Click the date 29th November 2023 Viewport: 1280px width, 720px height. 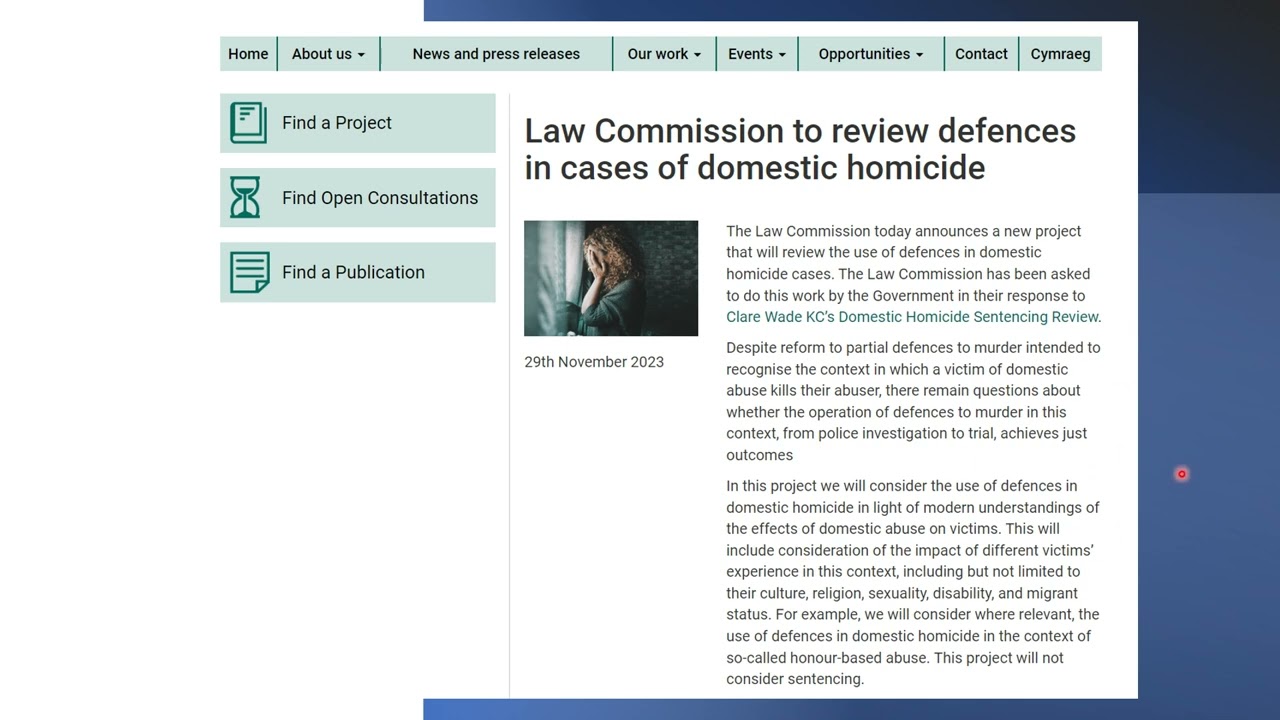[594, 362]
